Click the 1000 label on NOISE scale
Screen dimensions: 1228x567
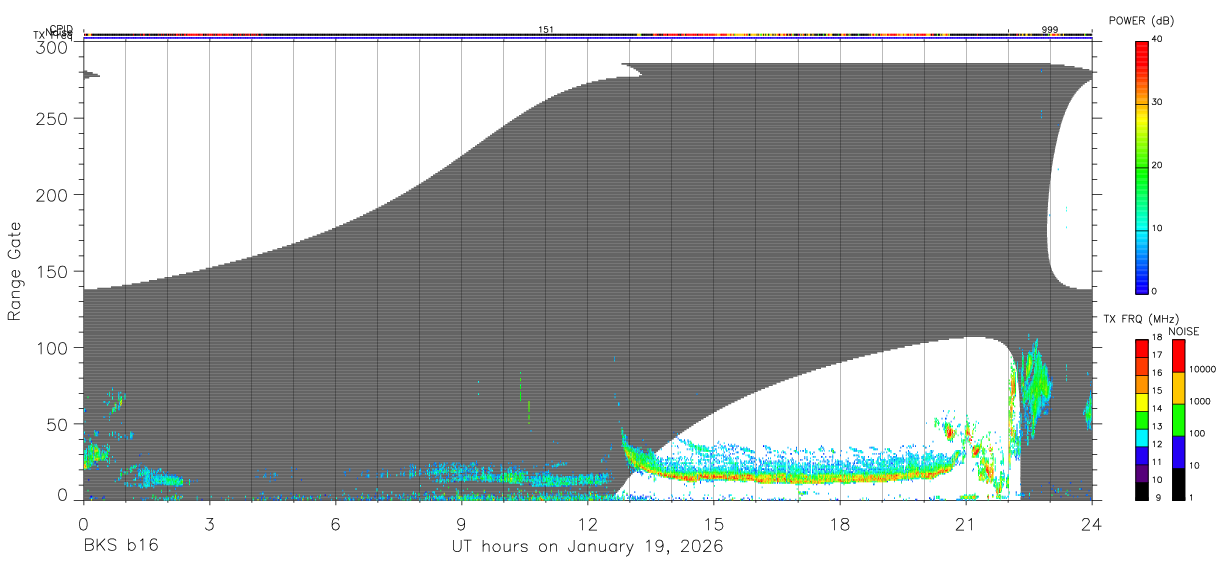(x=1199, y=401)
